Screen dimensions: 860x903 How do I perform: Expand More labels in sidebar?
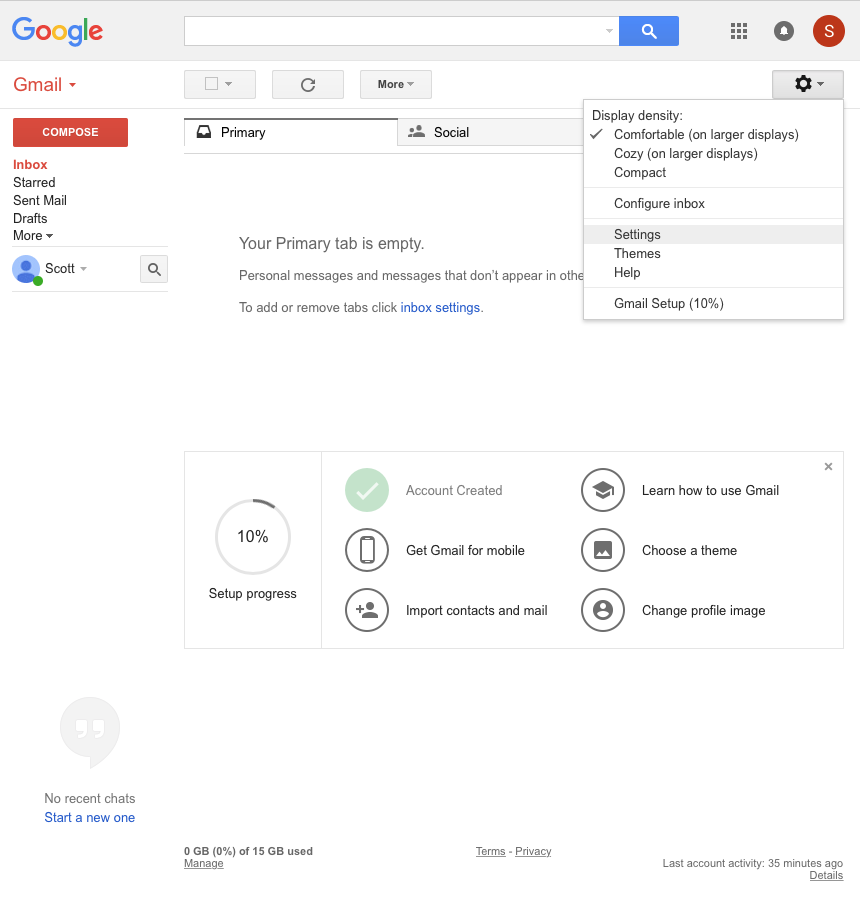tap(33, 236)
